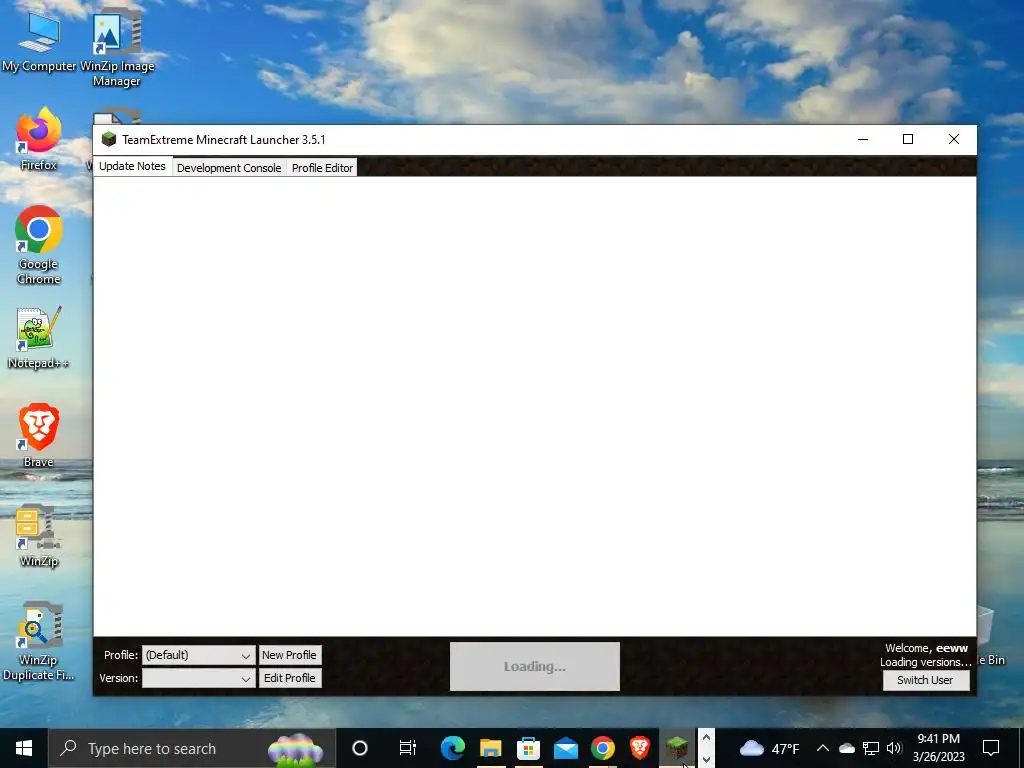Switch to the Update Notes tab

133,166
